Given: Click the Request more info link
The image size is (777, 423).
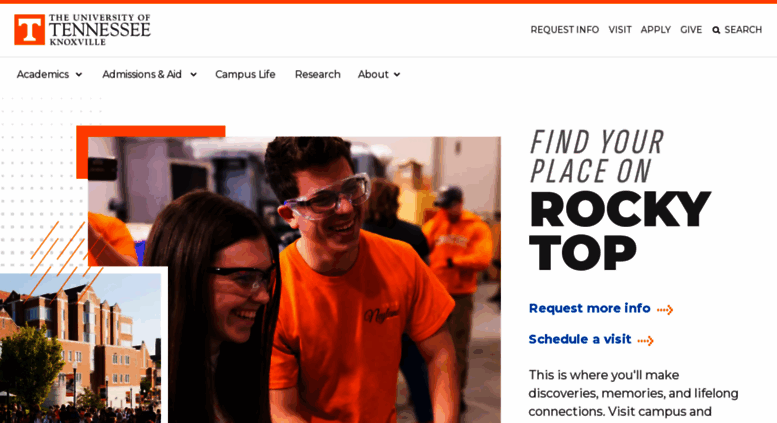Looking at the screenshot, I should [x=589, y=308].
